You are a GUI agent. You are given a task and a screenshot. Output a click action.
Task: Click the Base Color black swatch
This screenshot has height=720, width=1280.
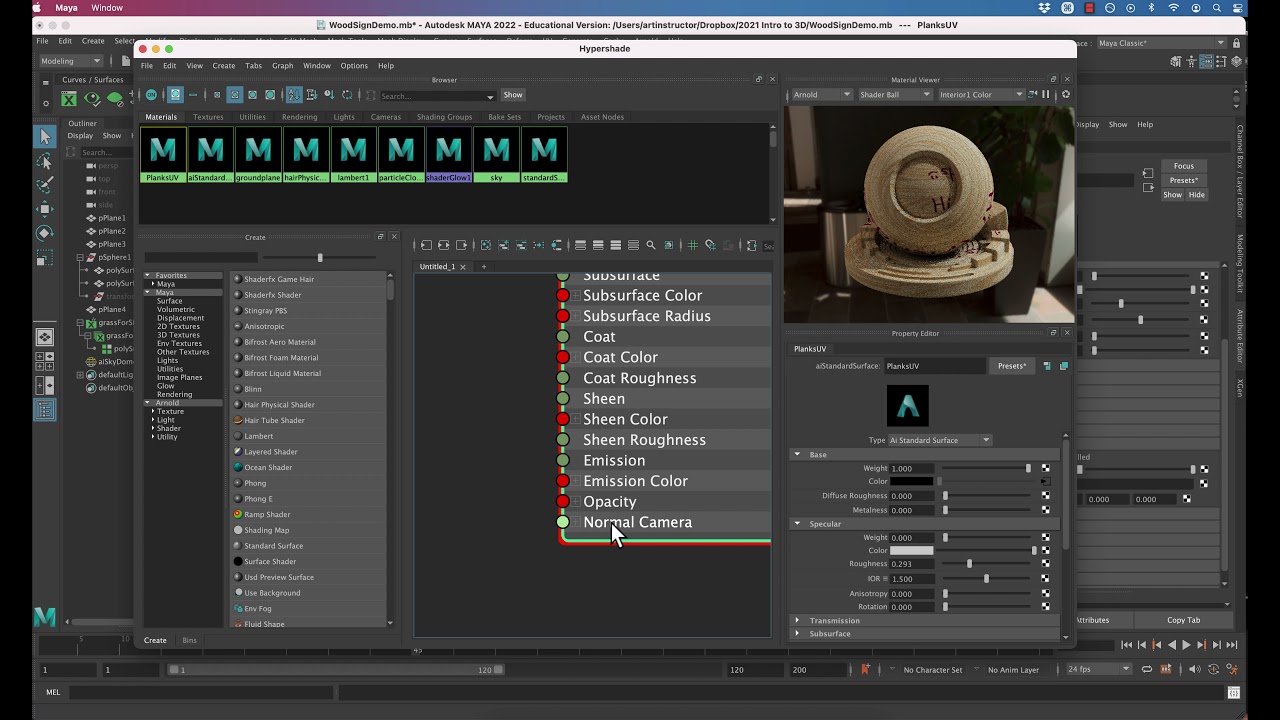click(x=911, y=481)
